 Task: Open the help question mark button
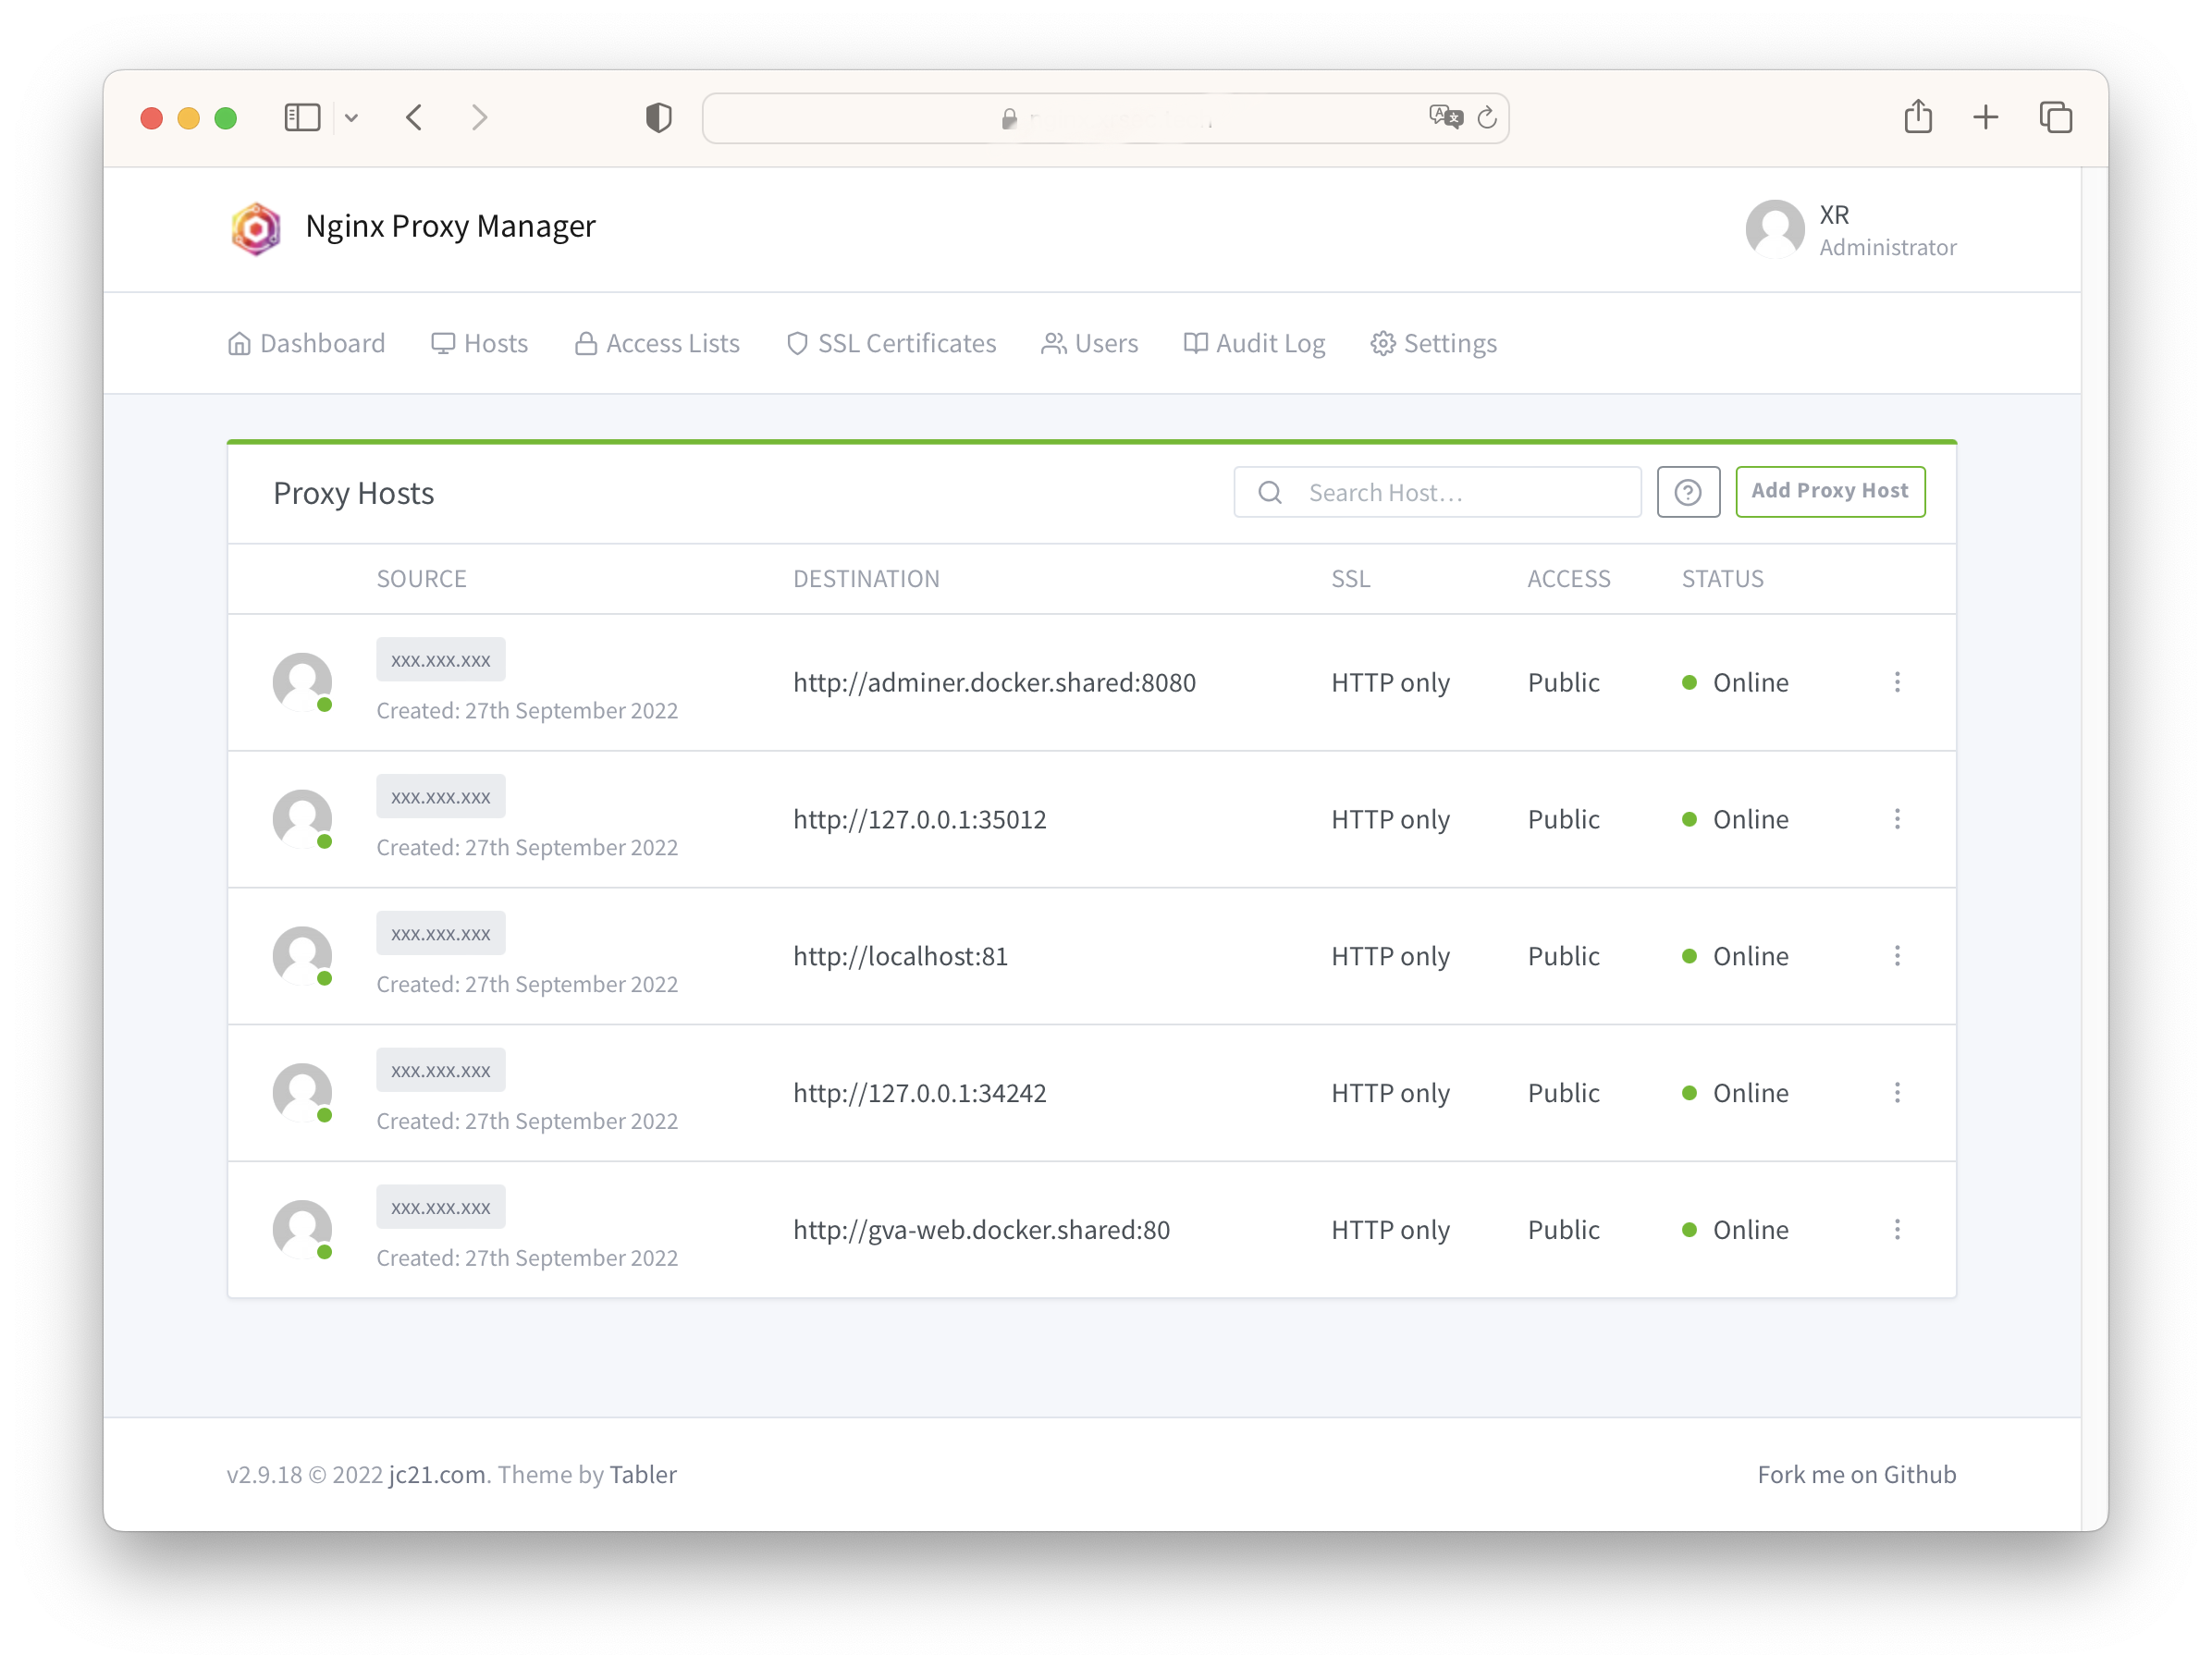click(x=1688, y=492)
